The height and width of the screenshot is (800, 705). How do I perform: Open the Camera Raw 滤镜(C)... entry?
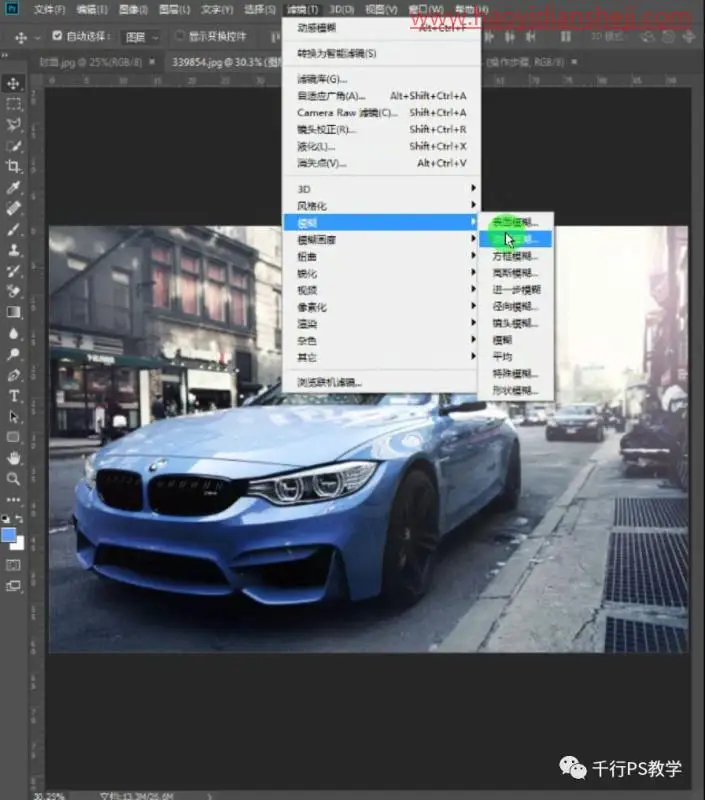(381, 112)
